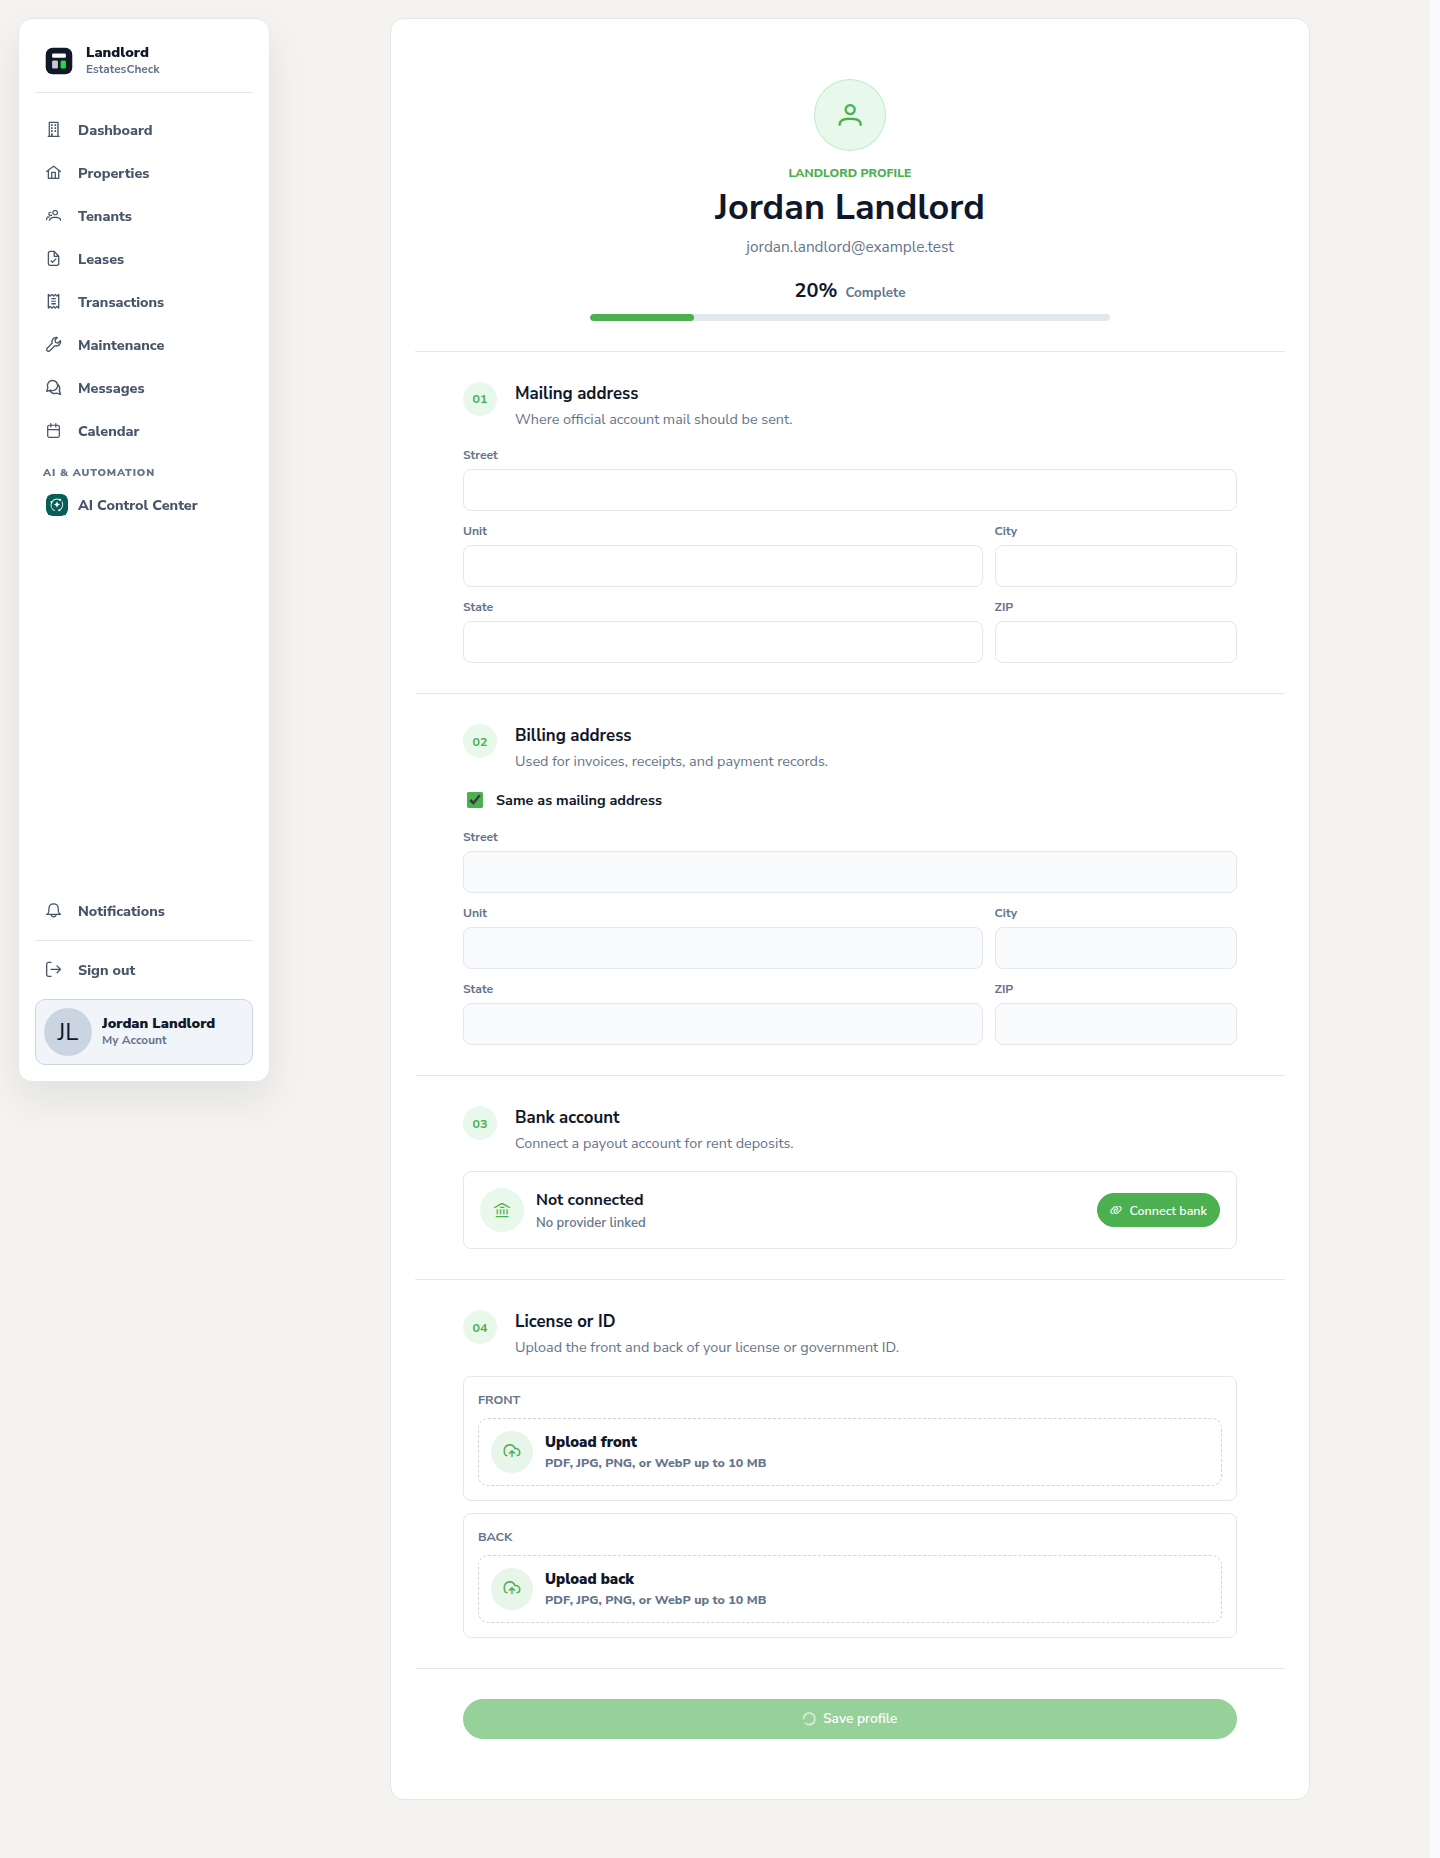Focus the mailing Unit input field
This screenshot has height=1858, width=1440.
coord(723,566)
